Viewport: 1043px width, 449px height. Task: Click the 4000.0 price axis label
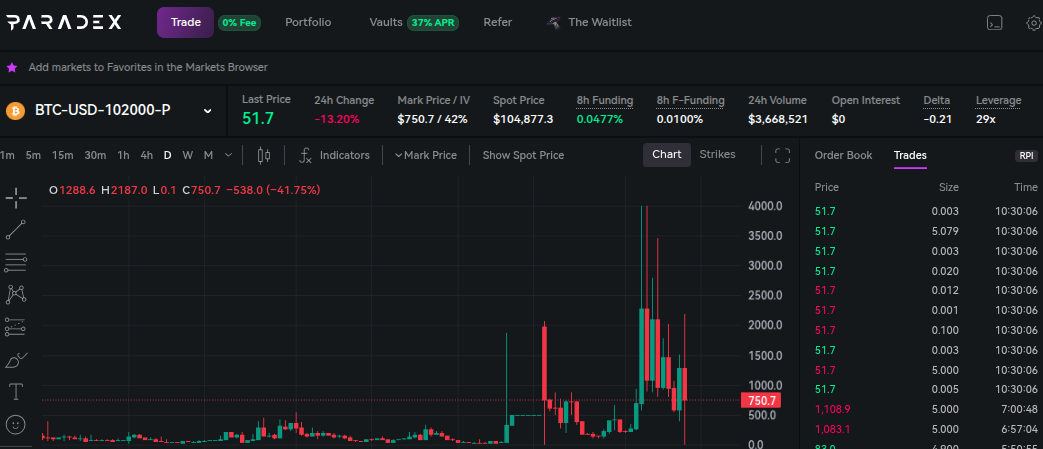[765, 206]
